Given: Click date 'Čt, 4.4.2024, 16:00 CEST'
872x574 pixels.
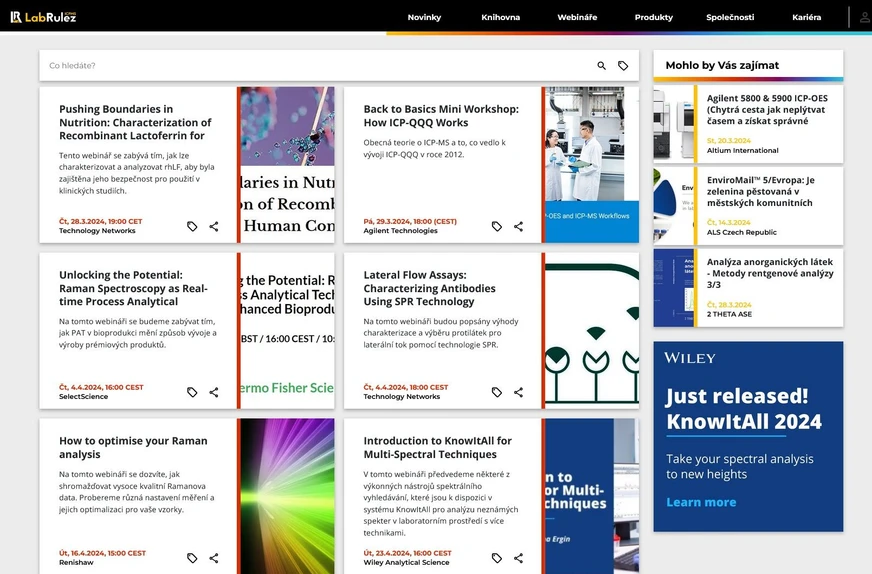Looking at the screenshot, I should coord(101,387).
